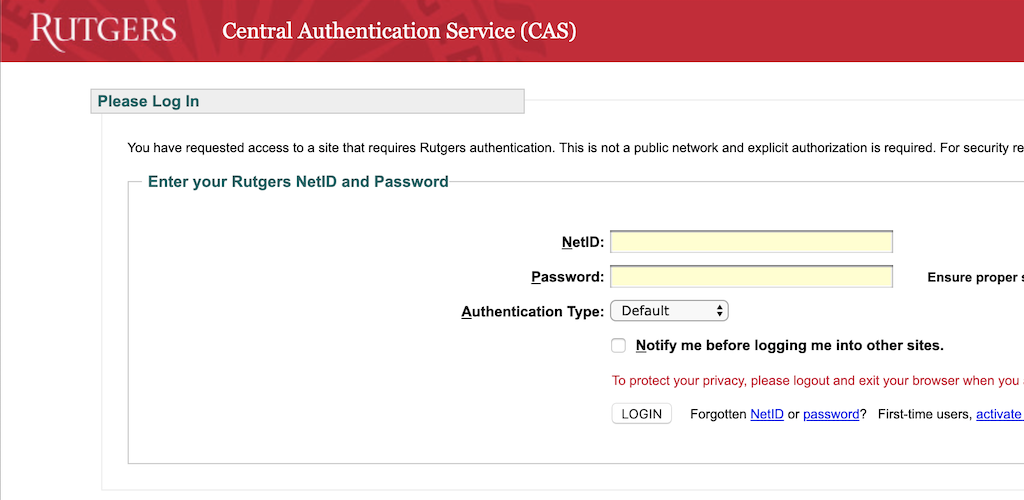Image resolution: width=1024 pixels, height=500 pixels.
Task: Click the red privacy logout warning text
Action: pos(817,381)
